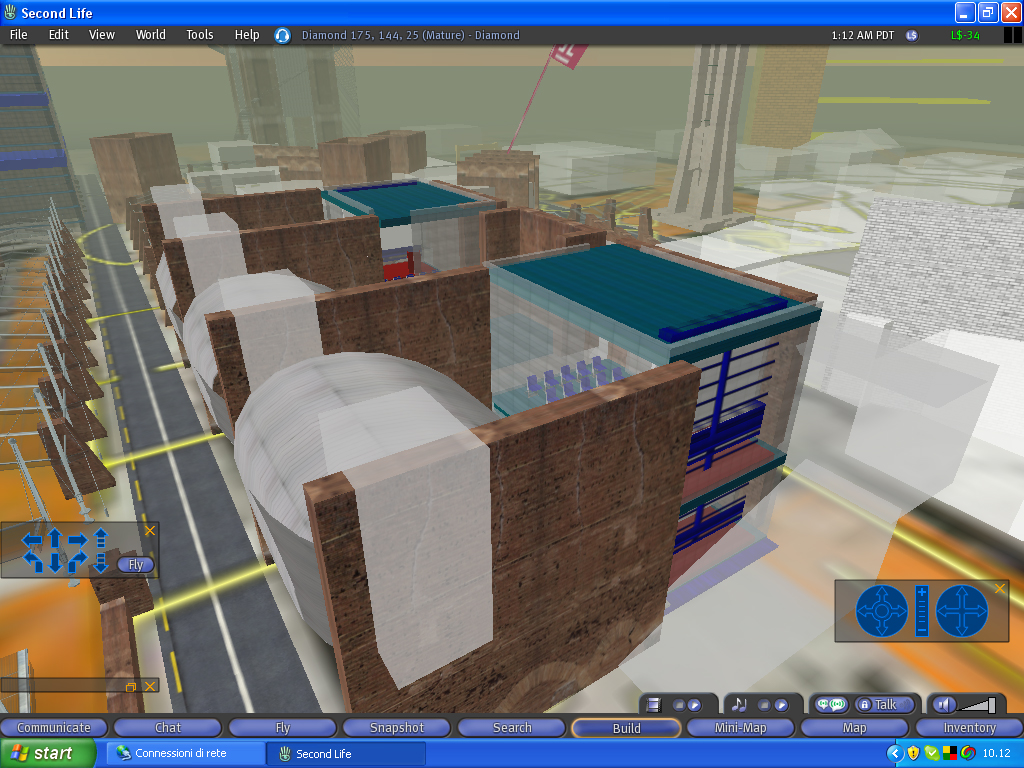Open the World menu

pos(151,35)
